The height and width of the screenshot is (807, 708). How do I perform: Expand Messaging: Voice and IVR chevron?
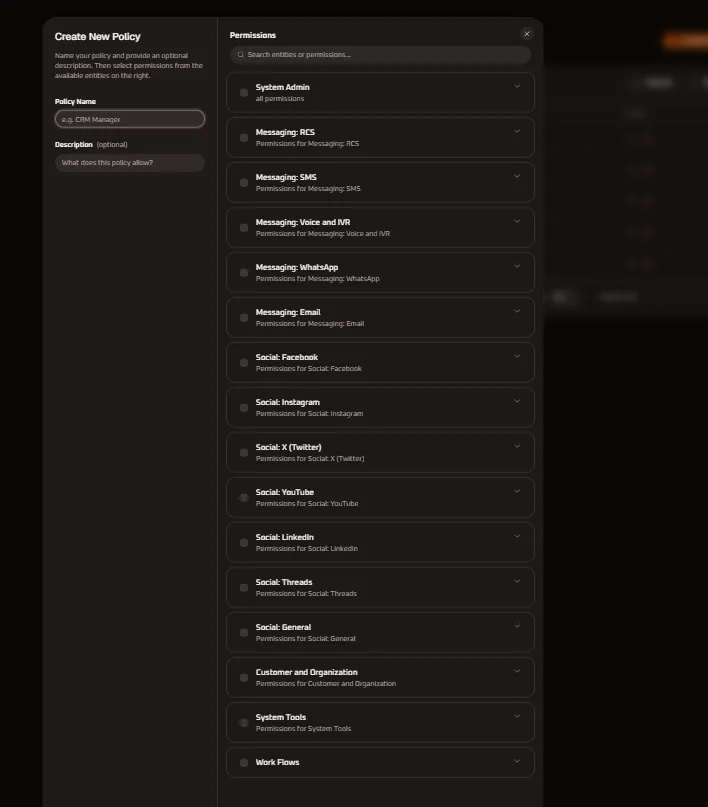coord(517,221)
